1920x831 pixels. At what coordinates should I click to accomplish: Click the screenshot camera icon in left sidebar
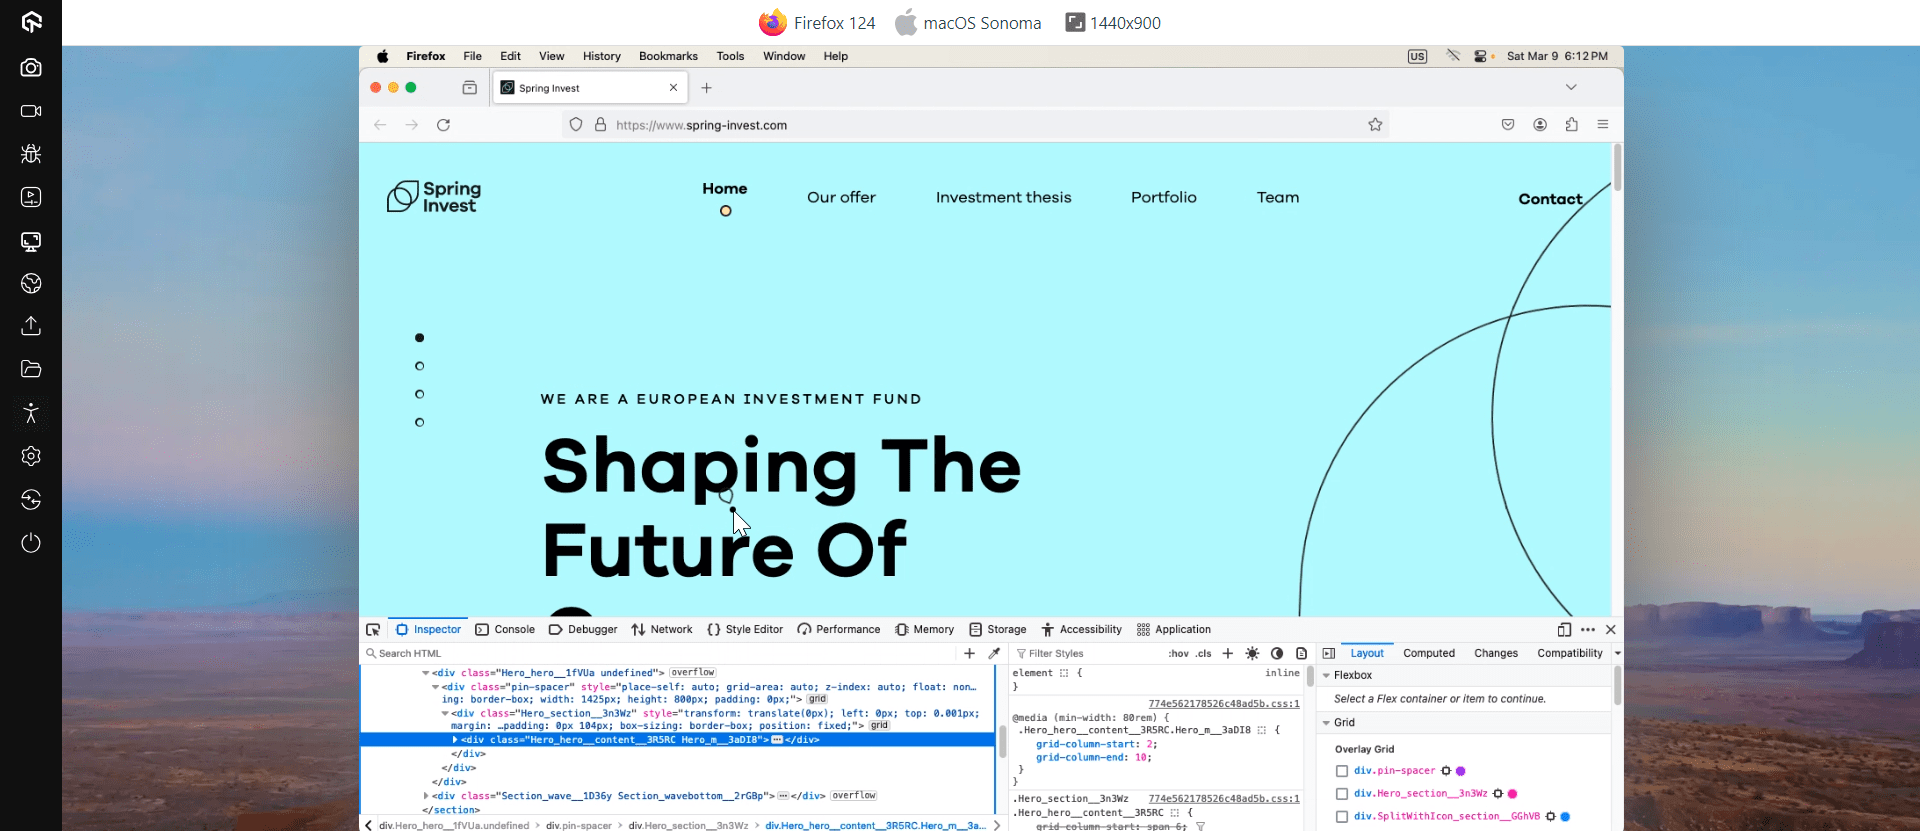[31, 67]
